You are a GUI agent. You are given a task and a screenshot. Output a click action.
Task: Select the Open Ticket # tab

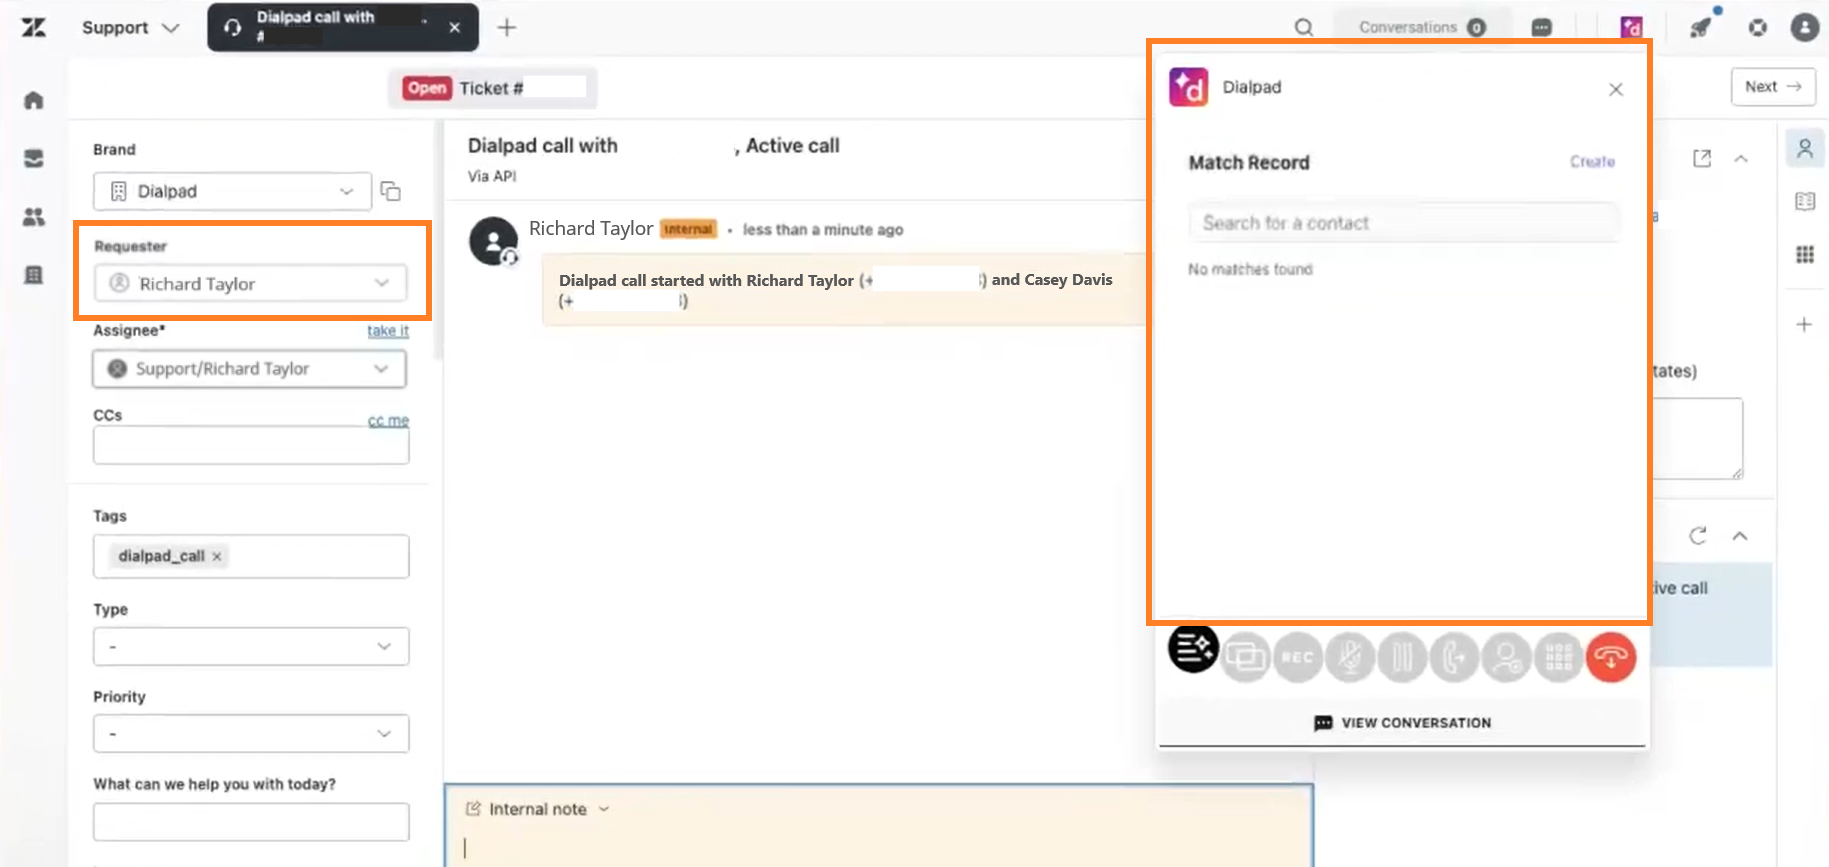493,88
